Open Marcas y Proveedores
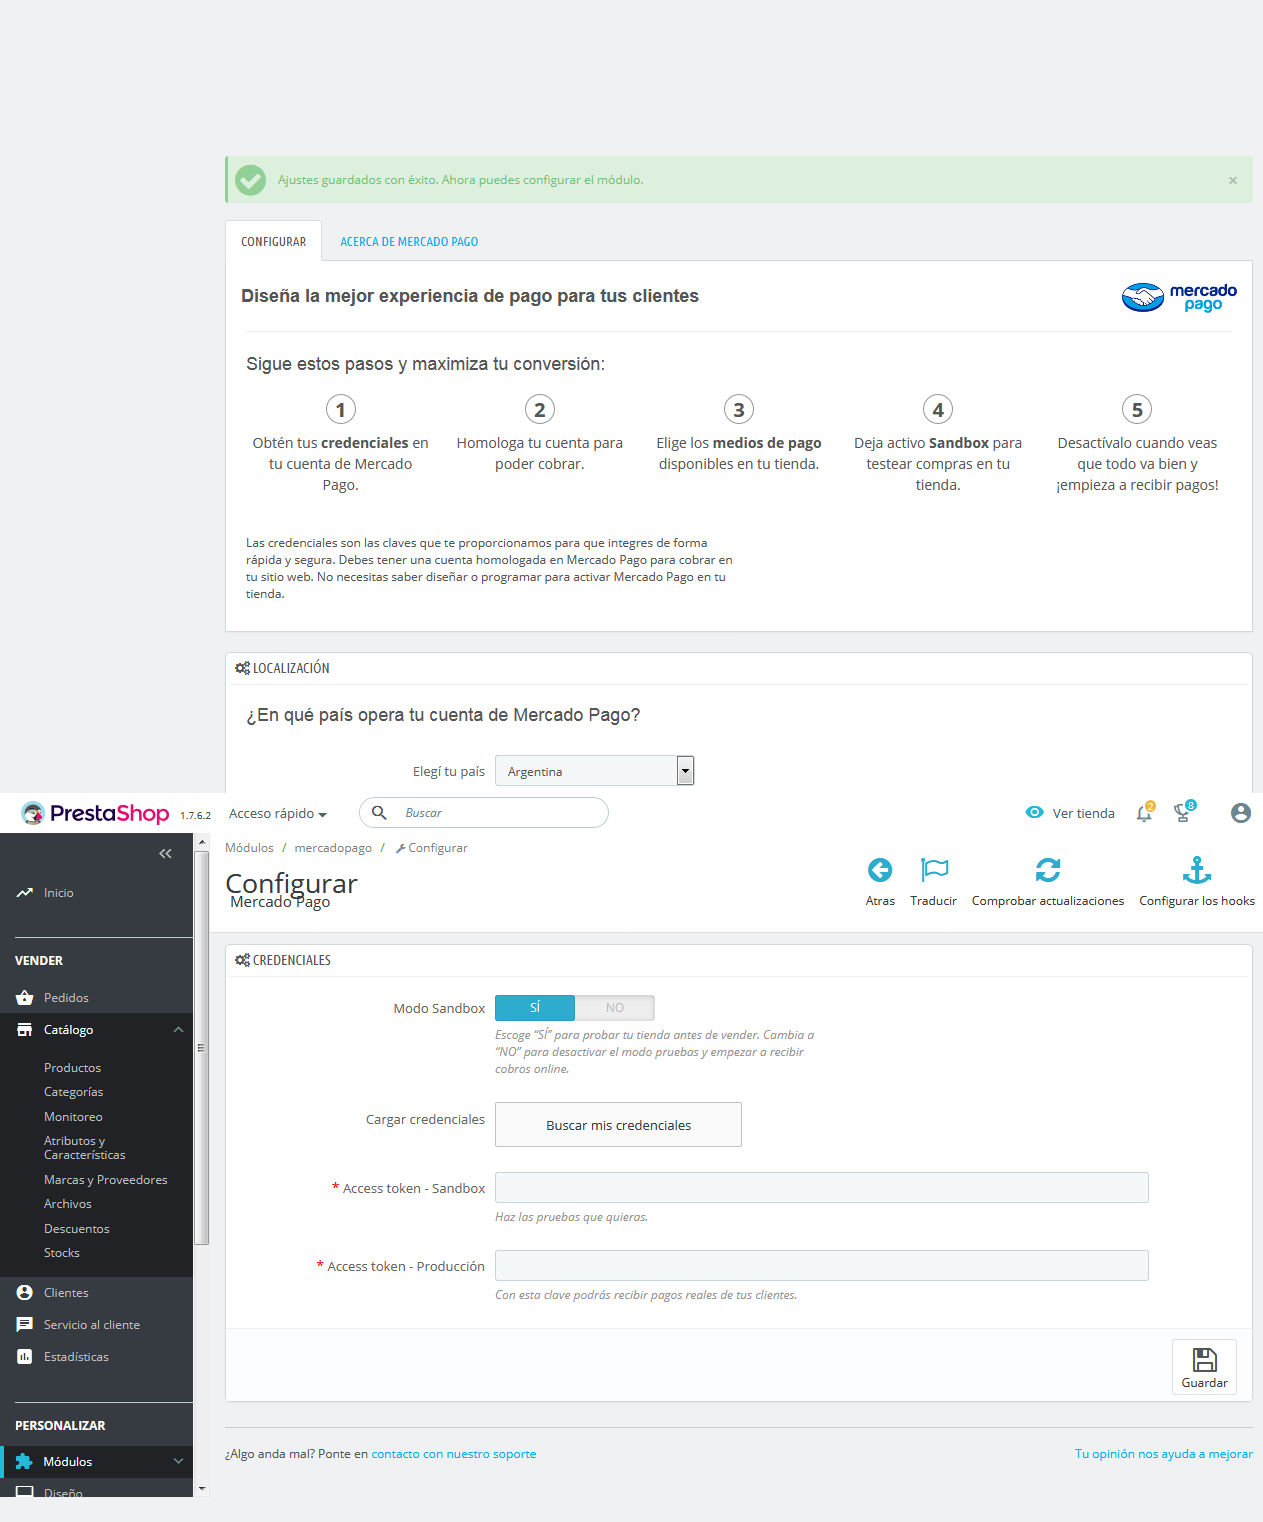The image size is (1263, 1522). click(106, 1180)
